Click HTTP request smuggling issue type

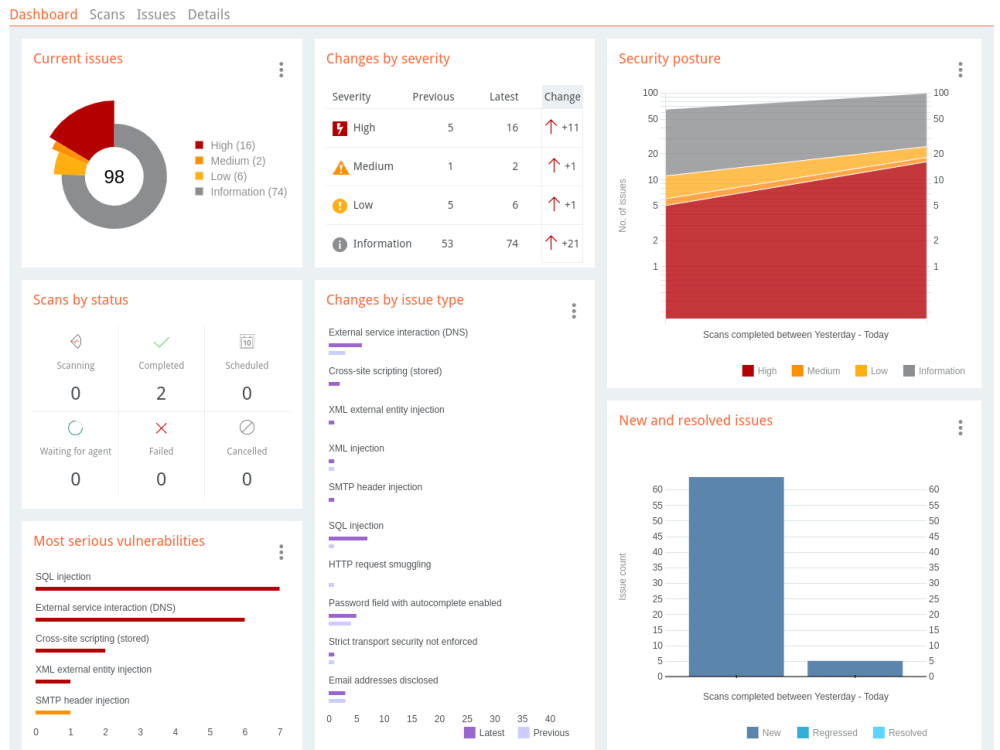(379, 564)
